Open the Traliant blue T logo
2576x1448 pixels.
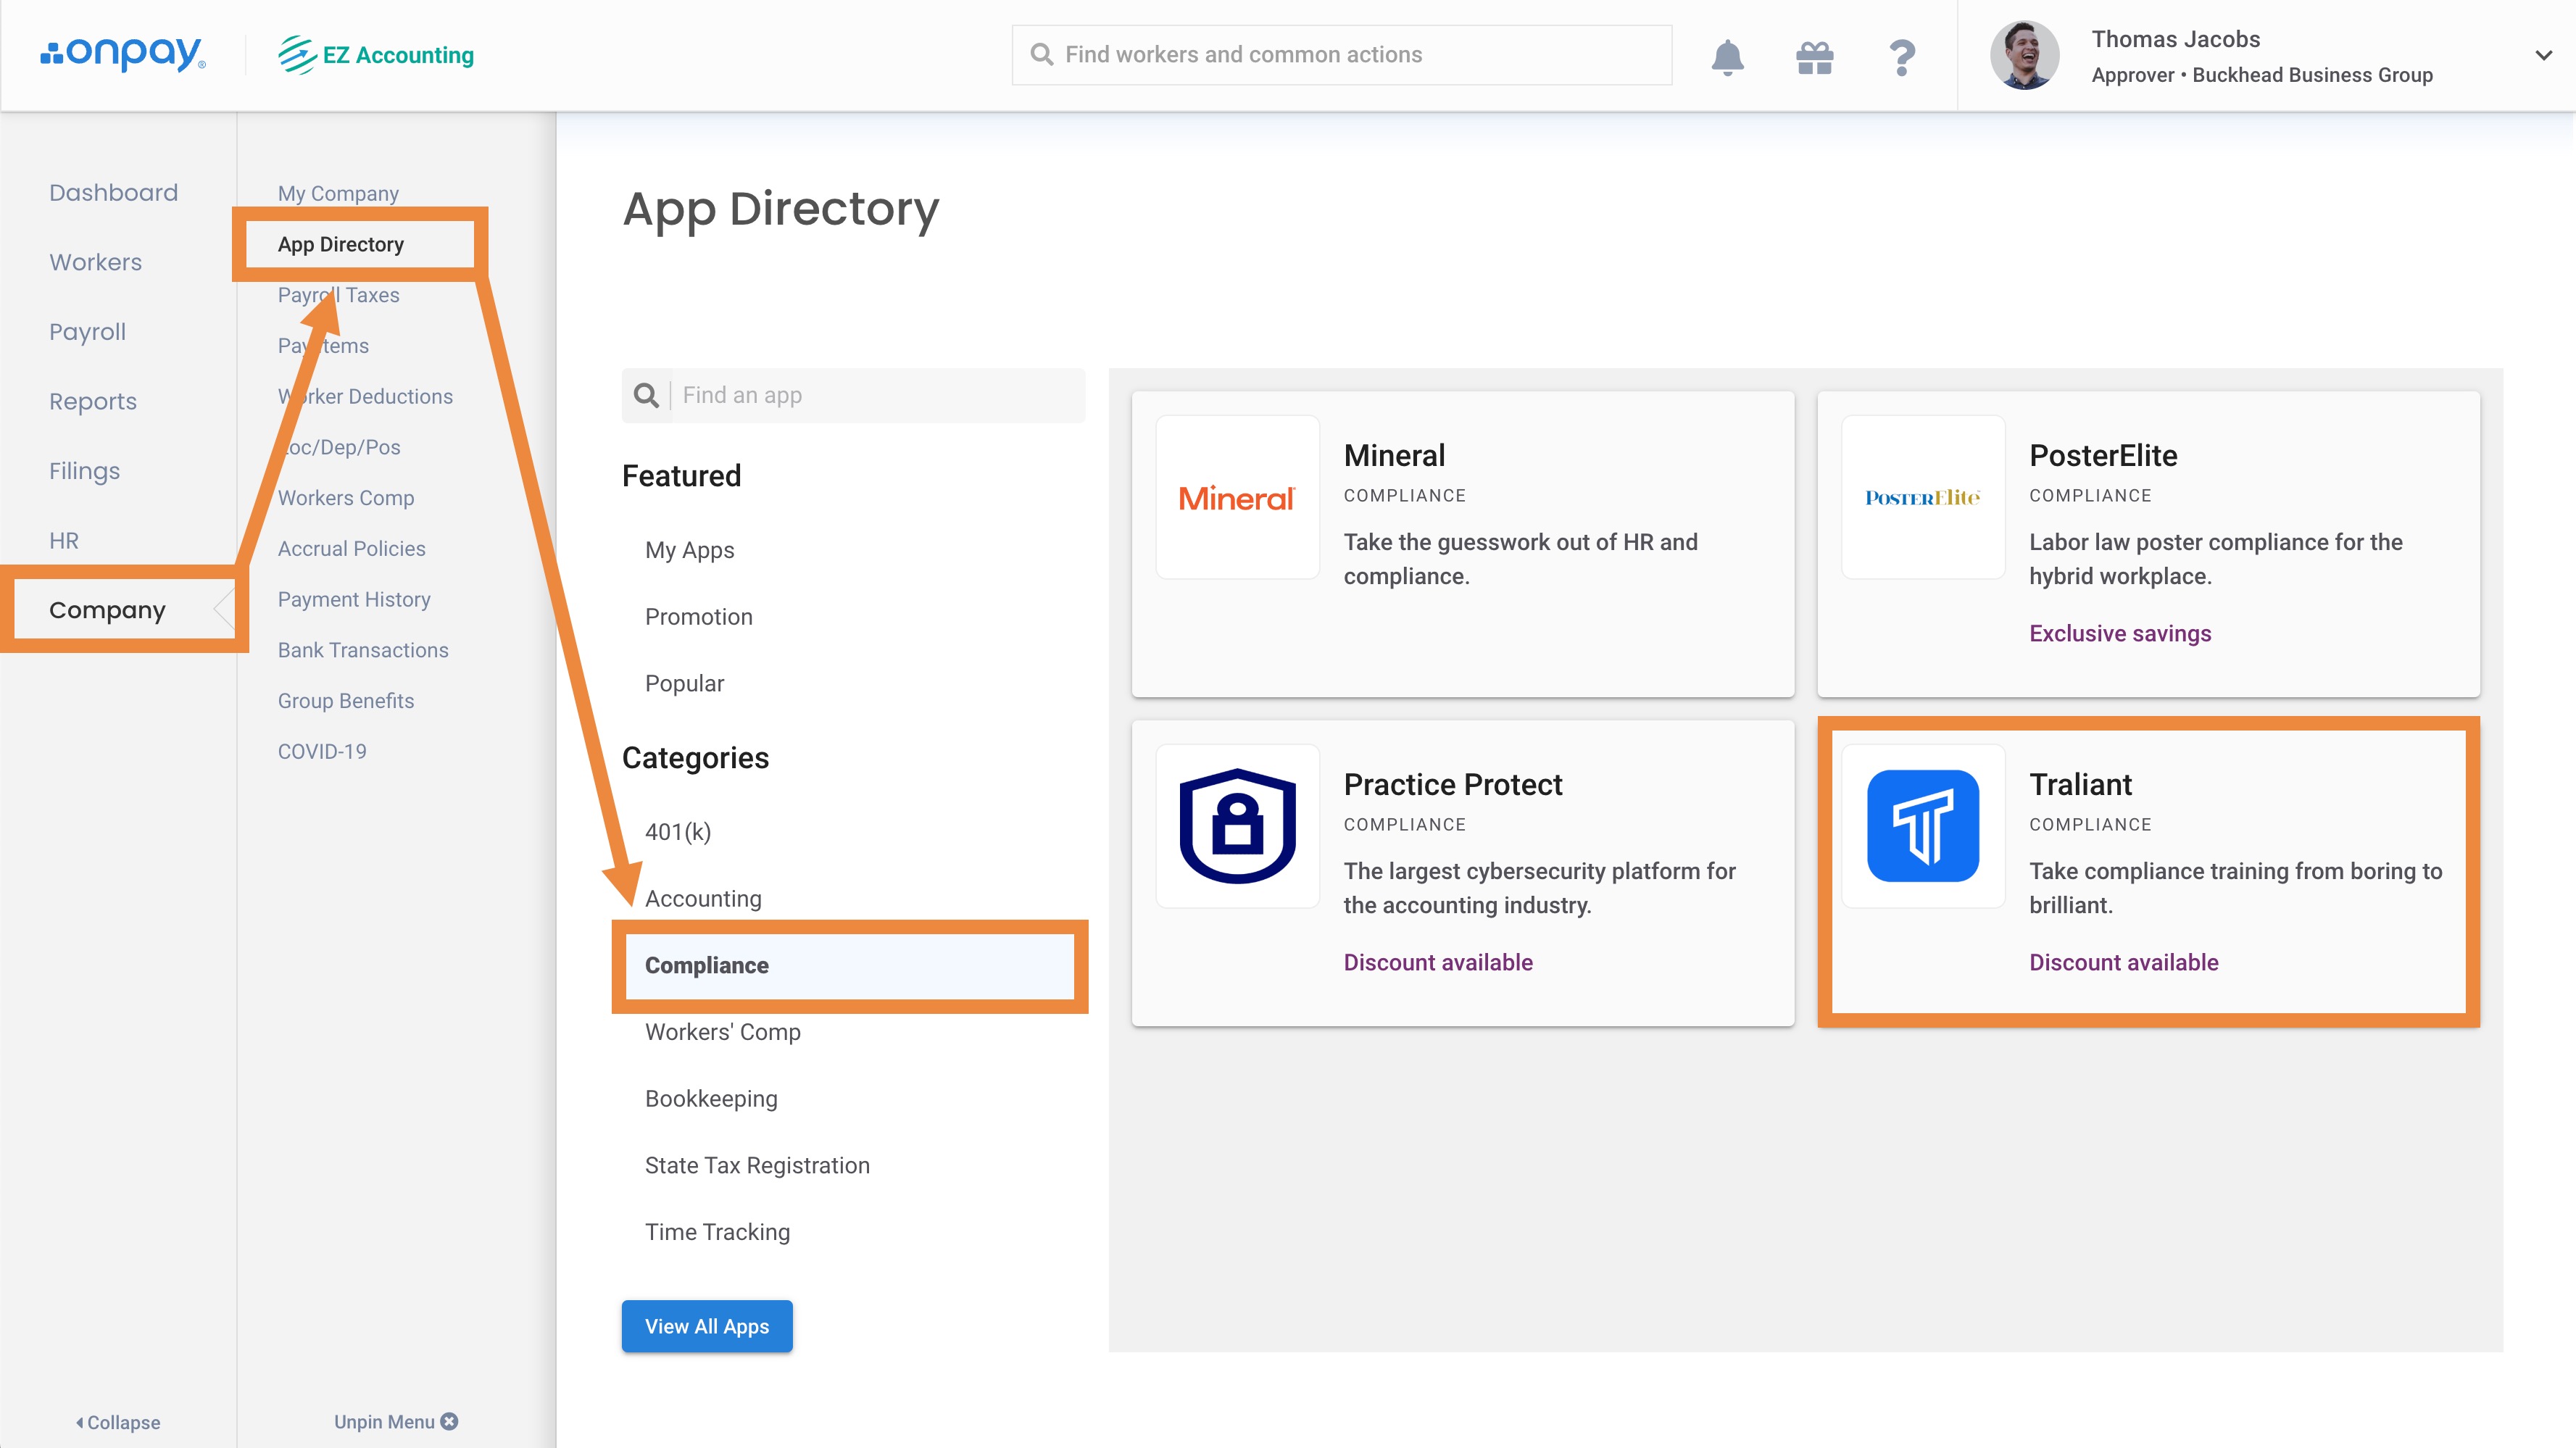pos(1923,826)
